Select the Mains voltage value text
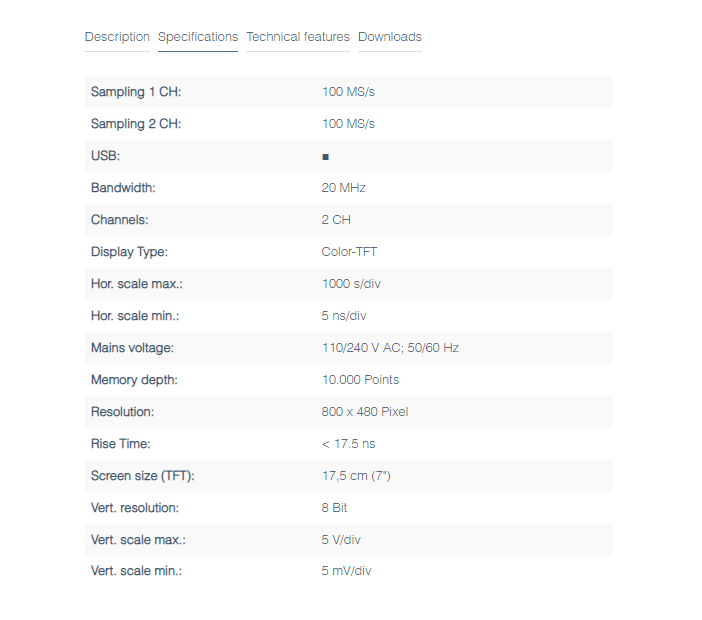Viewport: 702px width, 620px height. [x=390, y=348]
